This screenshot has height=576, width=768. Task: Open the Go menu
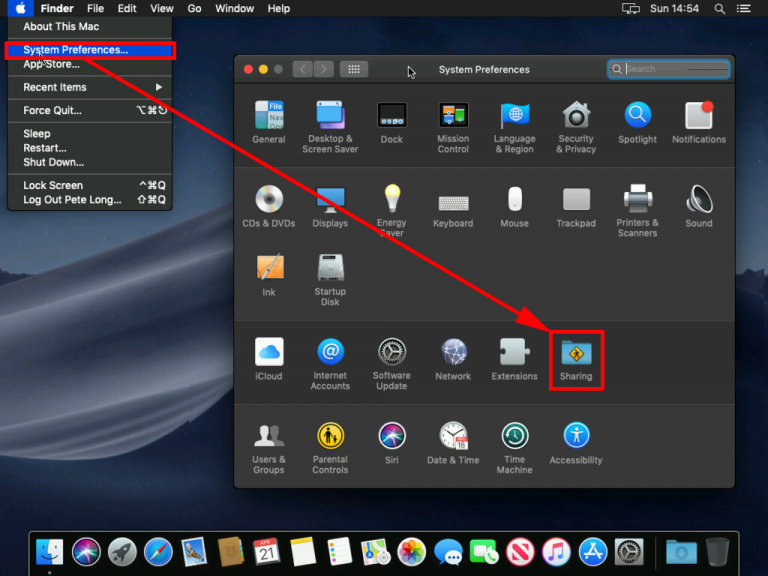[x=194, y=8]
